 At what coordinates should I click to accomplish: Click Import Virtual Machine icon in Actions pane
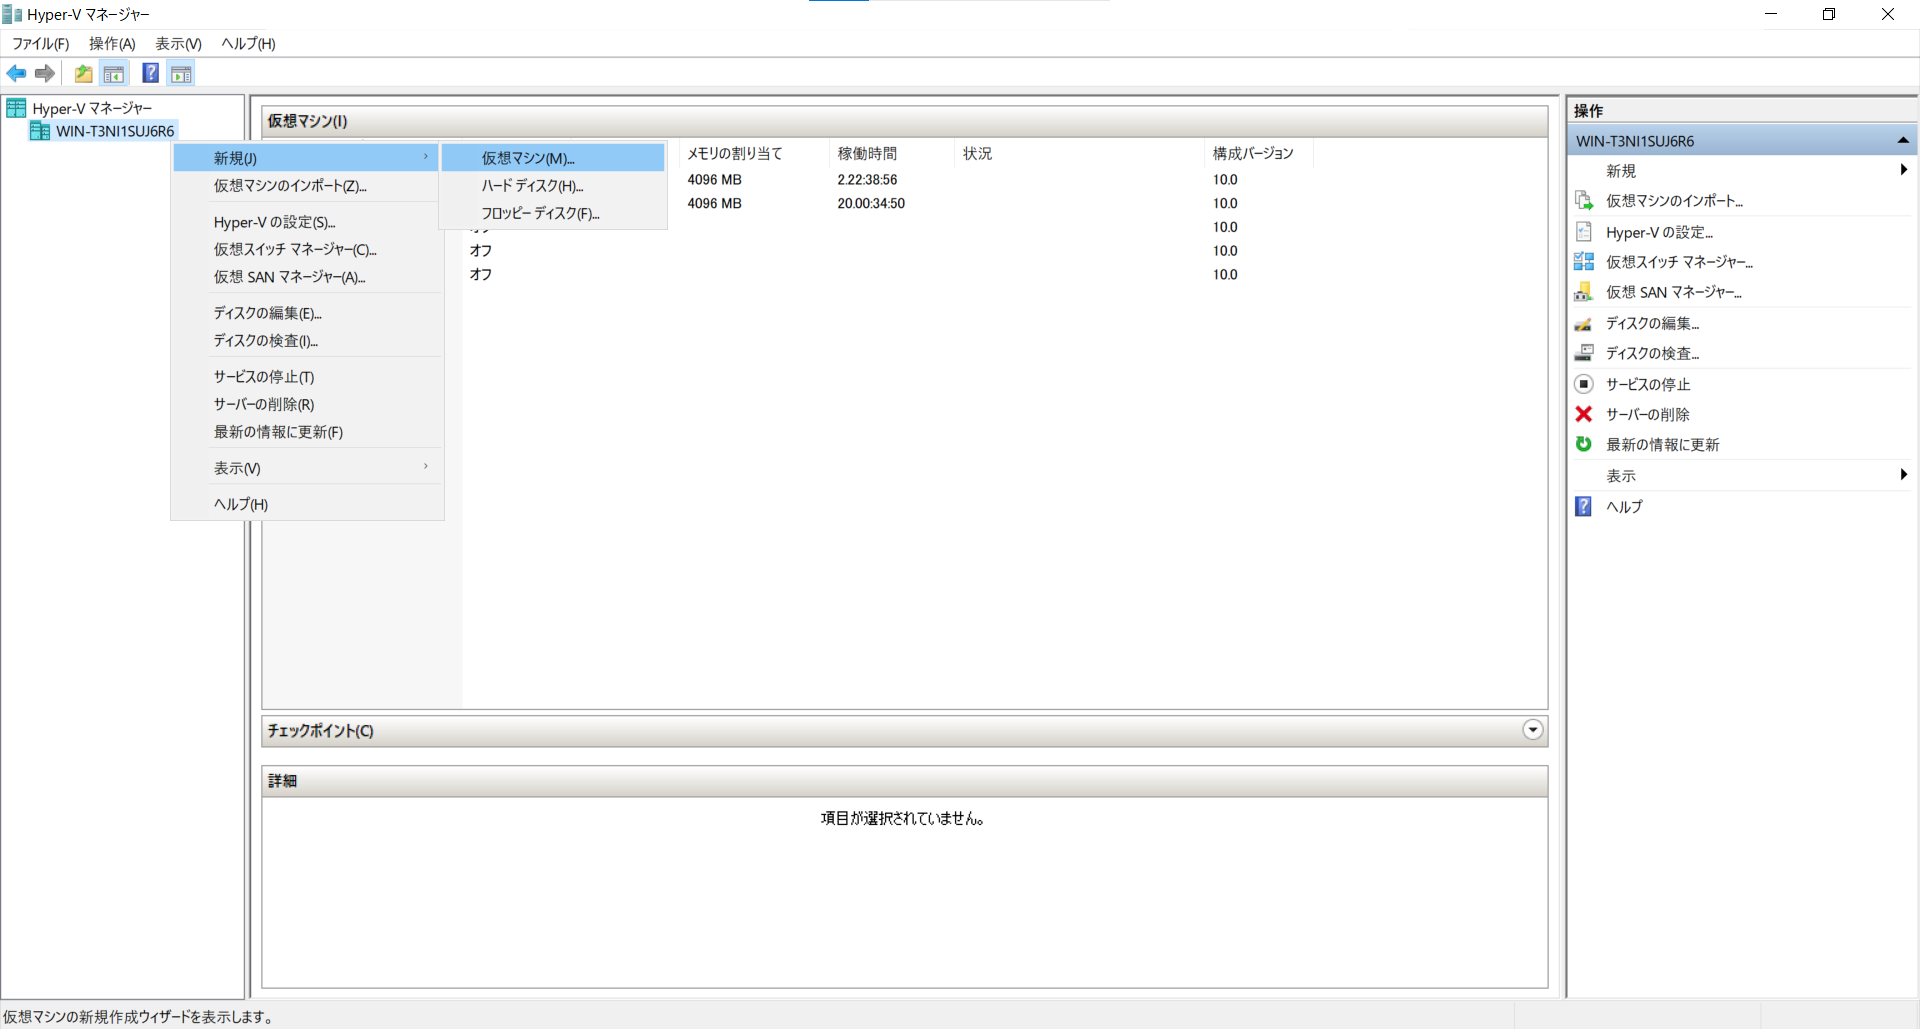(x=1584, y=201)
